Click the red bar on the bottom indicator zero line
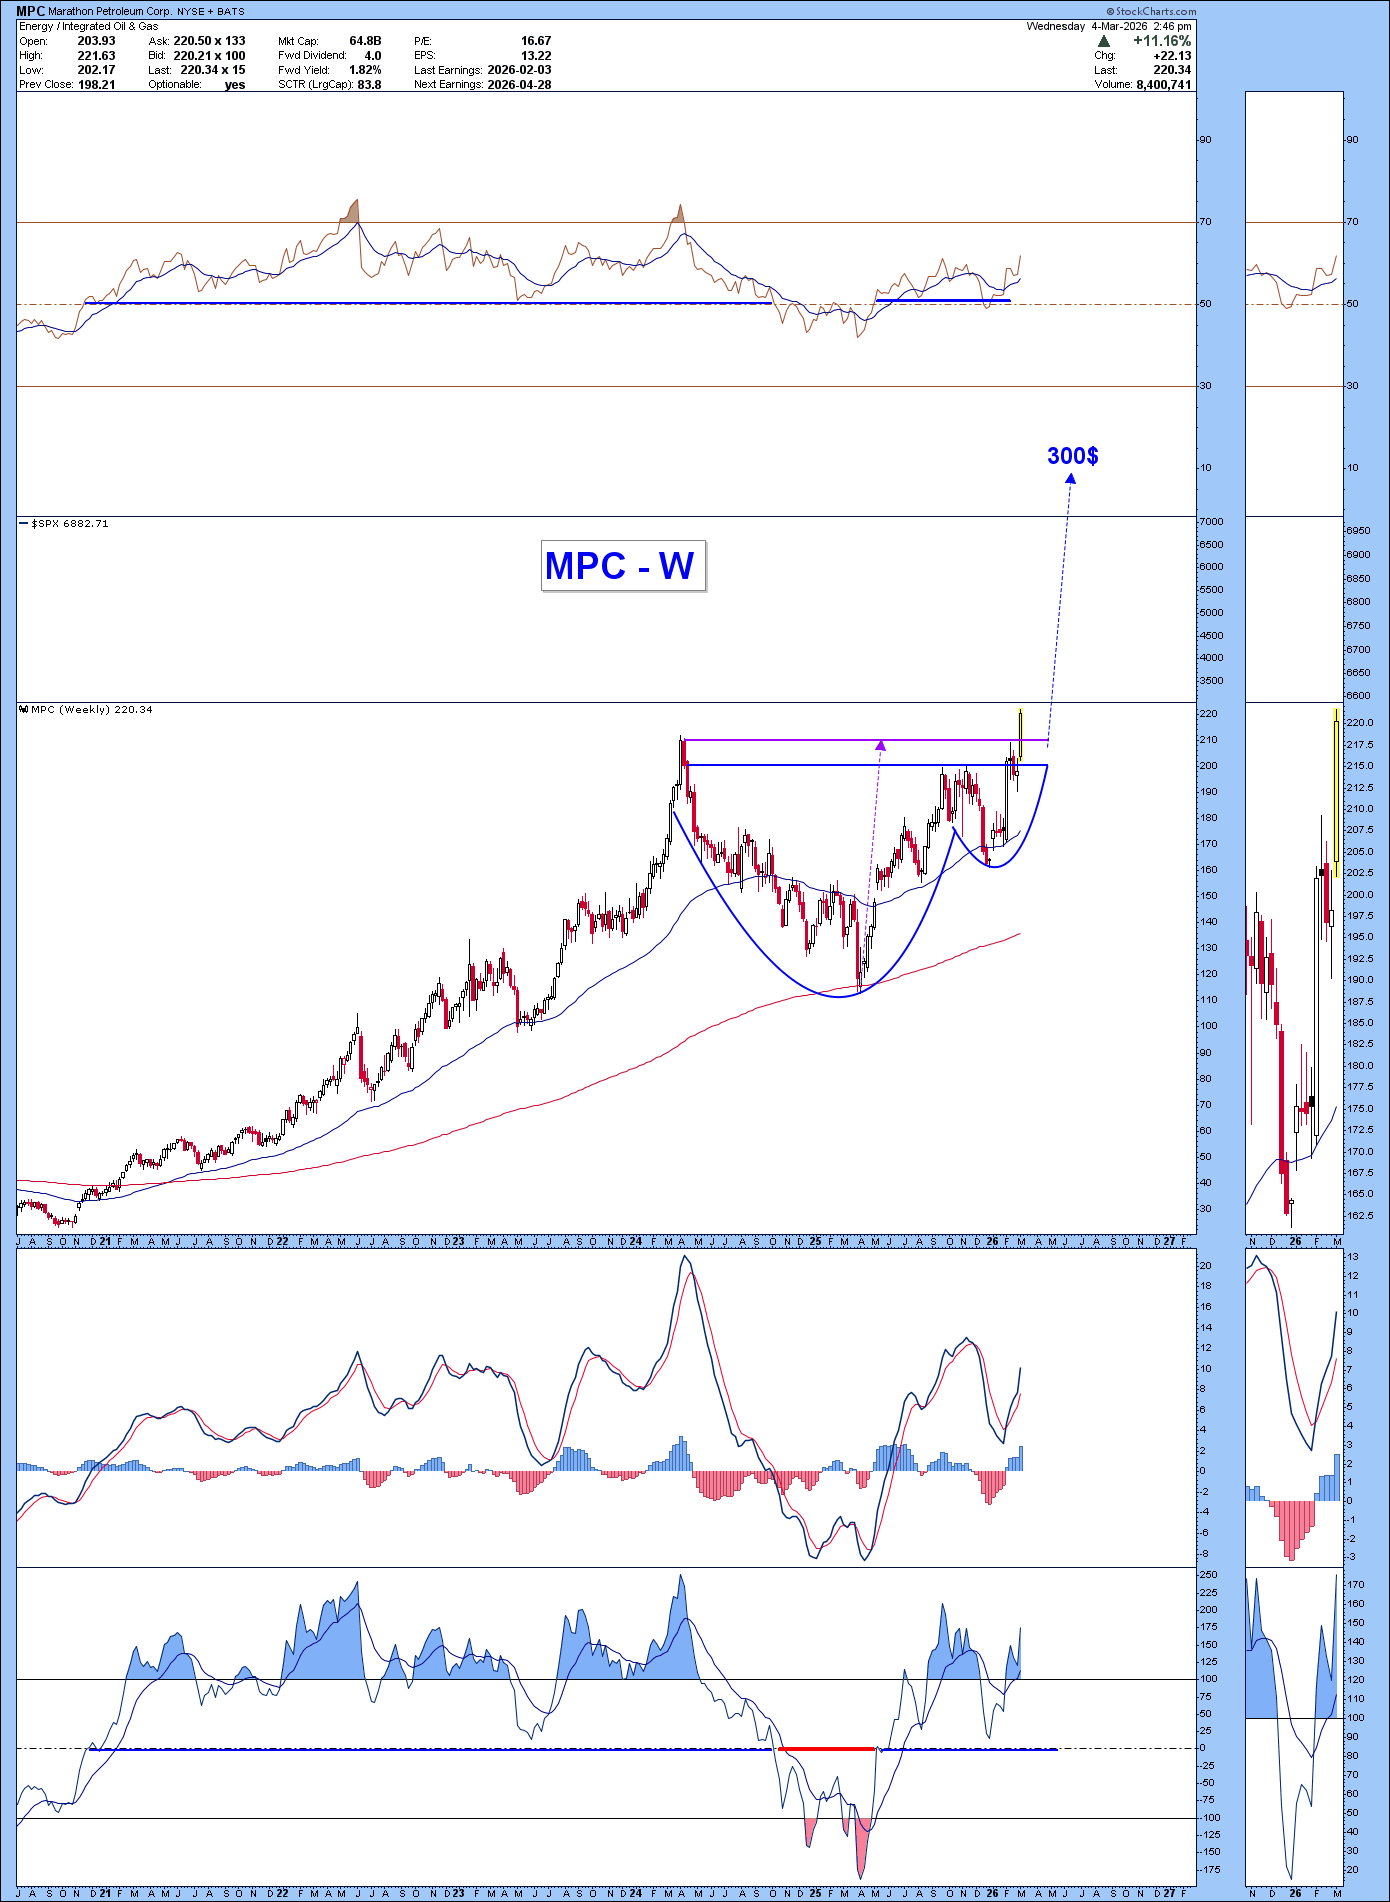The width and height of the screenshot is (1390, 1902). (827, 1749)
